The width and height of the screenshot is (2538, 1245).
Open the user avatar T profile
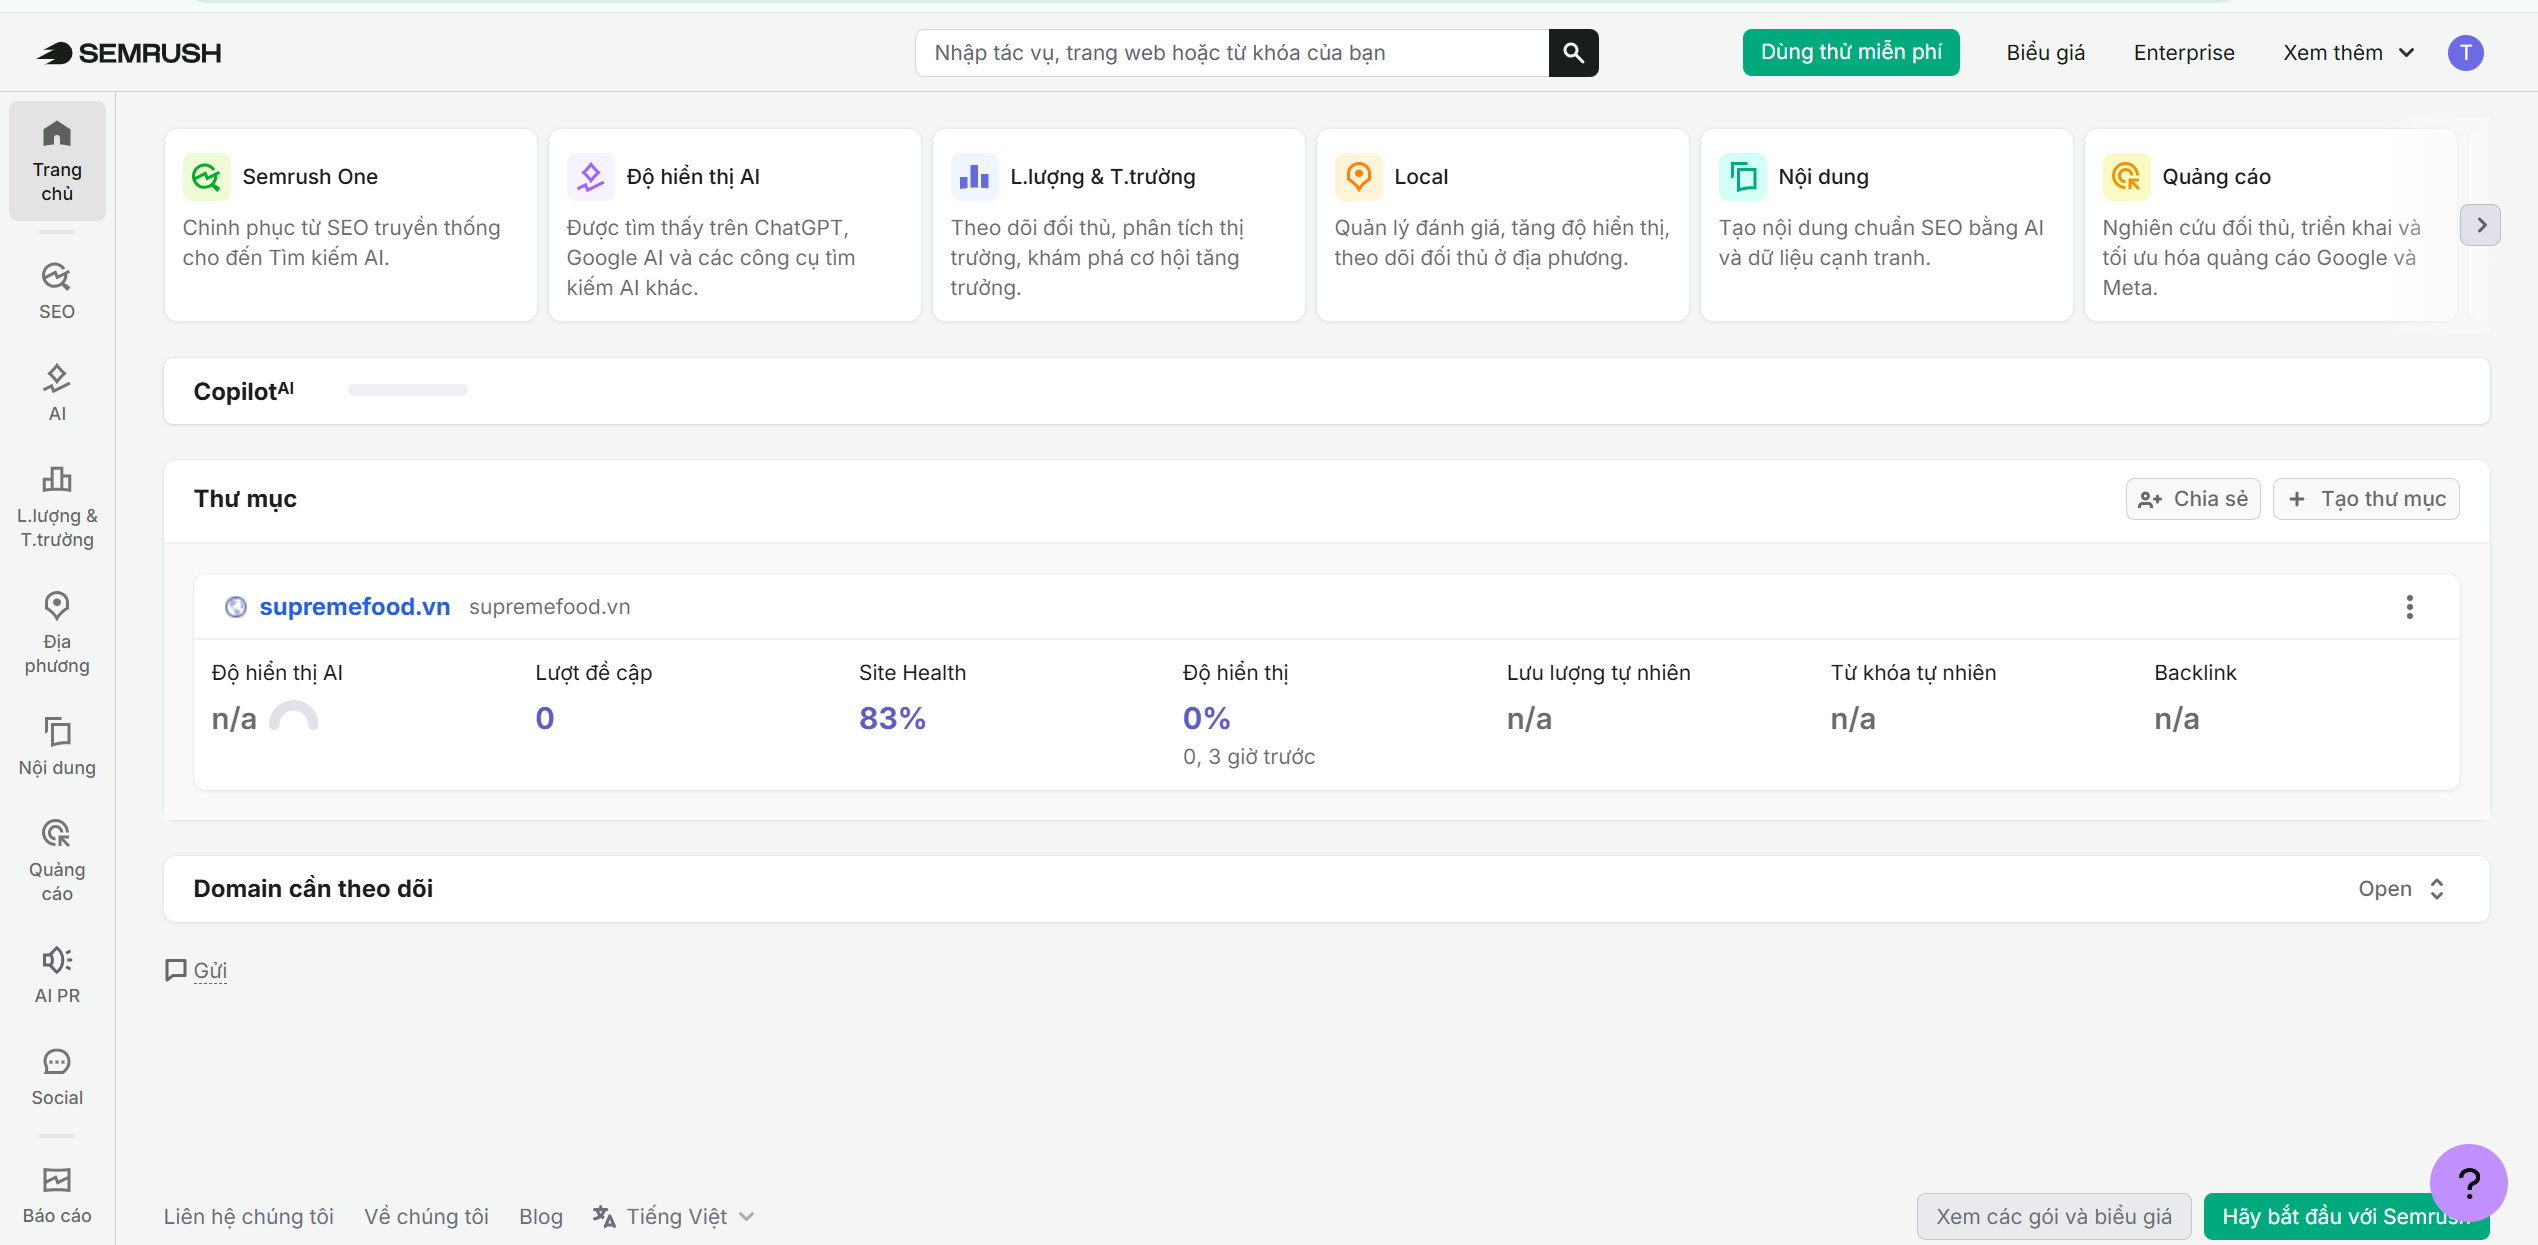(x=2465, y=53)
